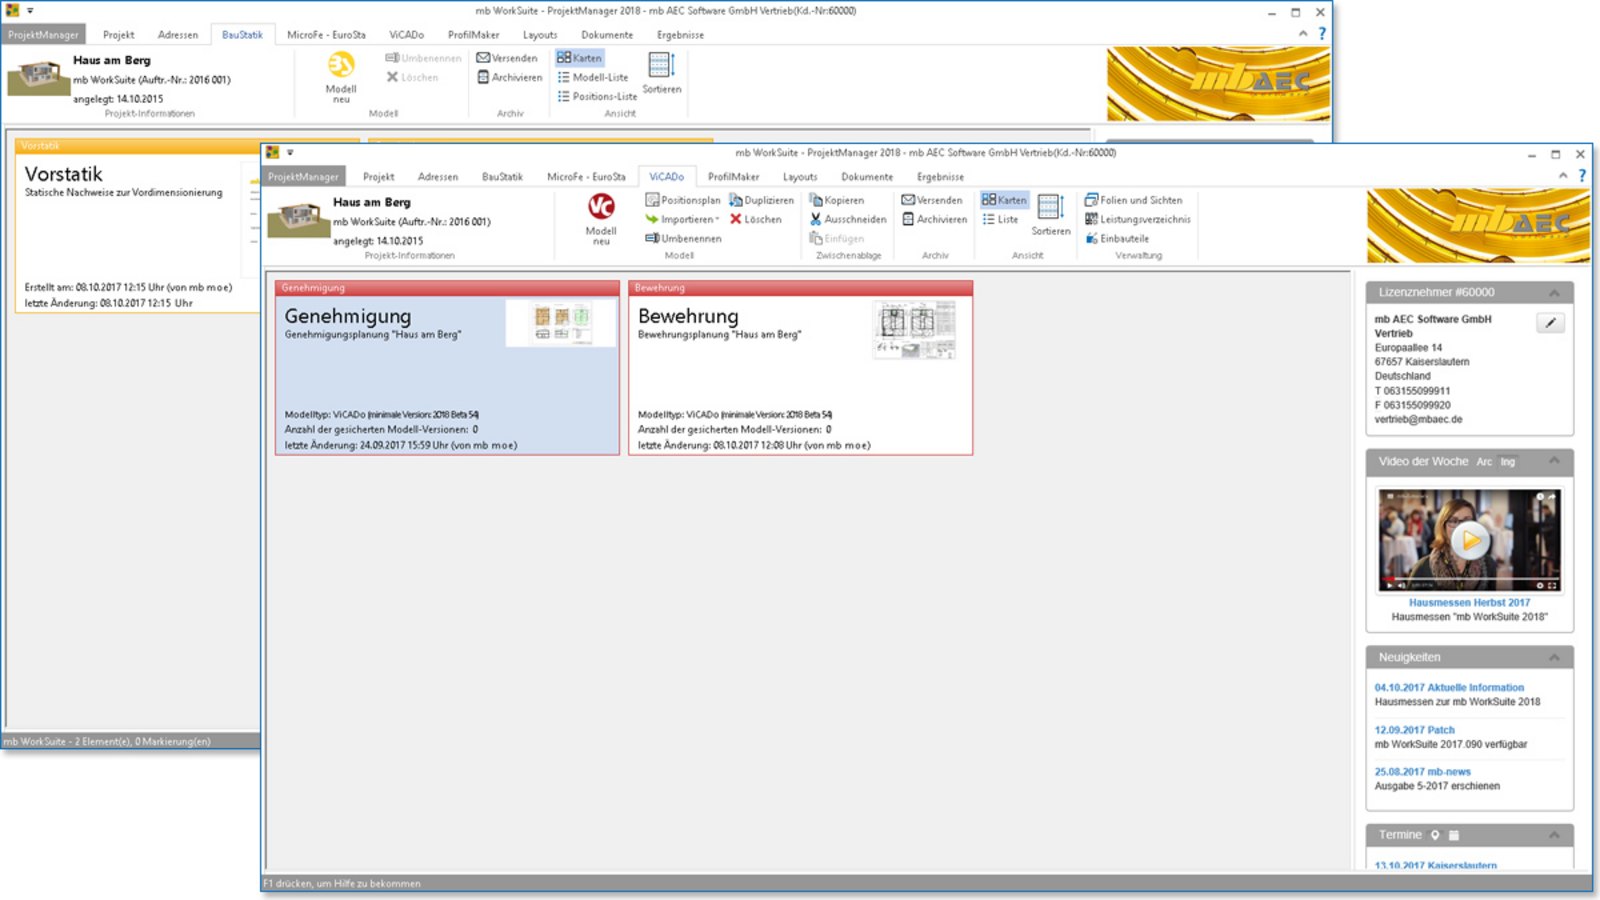The width and height of the screenshot is (1600, 900).
Task: Open the Importieren dropdown
Action: pos(683,219)
